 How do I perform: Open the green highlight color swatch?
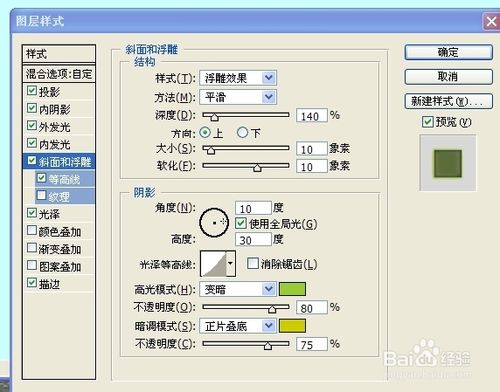point(292,289)
